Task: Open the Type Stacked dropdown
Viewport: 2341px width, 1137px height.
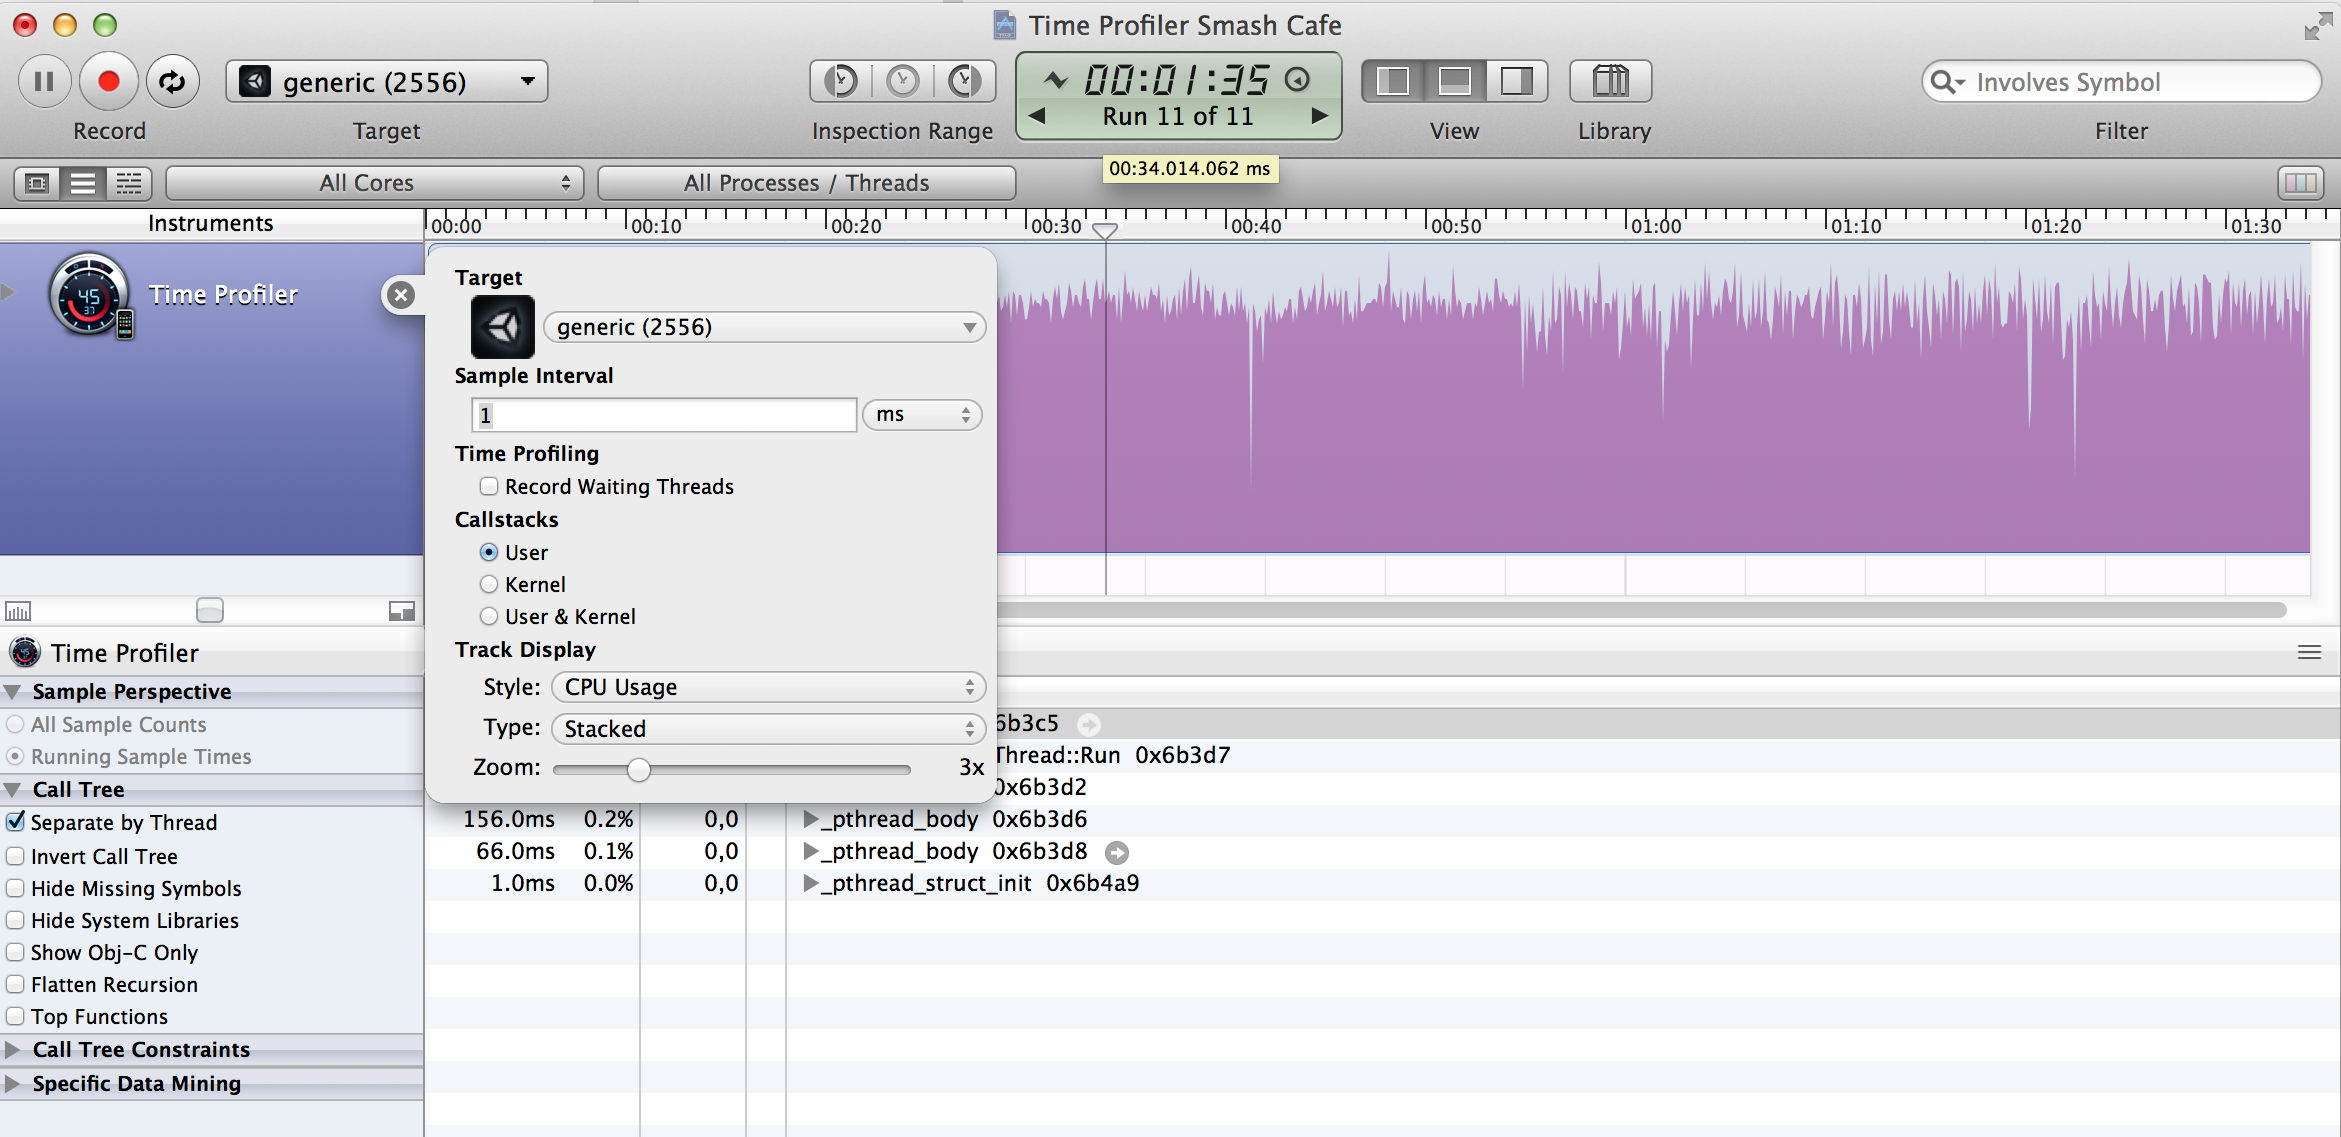Action: coord(767,728)
